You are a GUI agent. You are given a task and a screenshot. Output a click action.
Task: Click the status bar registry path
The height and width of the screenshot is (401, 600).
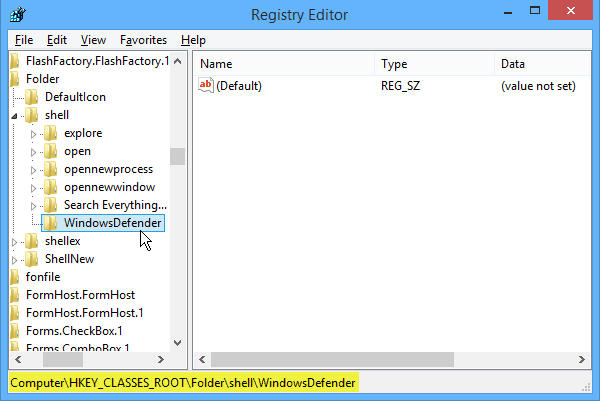click(x=184, y=383)
